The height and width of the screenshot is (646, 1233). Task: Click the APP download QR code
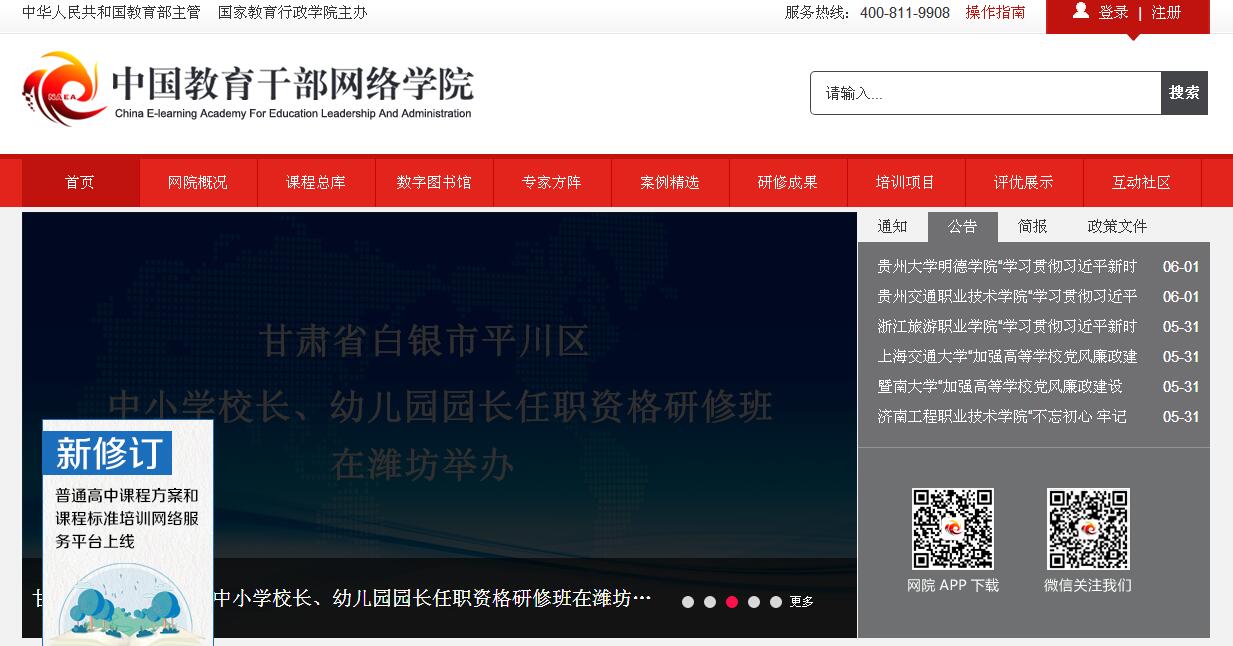point(952,528)
